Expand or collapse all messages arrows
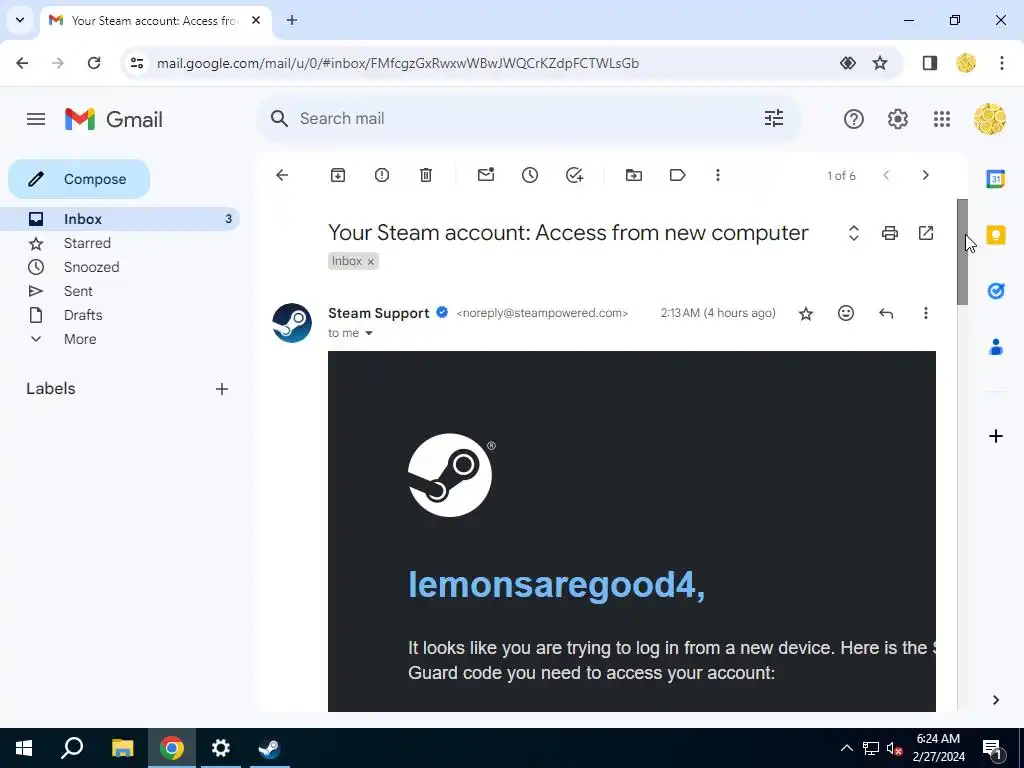This screenshot has height=768, width=1024. (854, 233)
